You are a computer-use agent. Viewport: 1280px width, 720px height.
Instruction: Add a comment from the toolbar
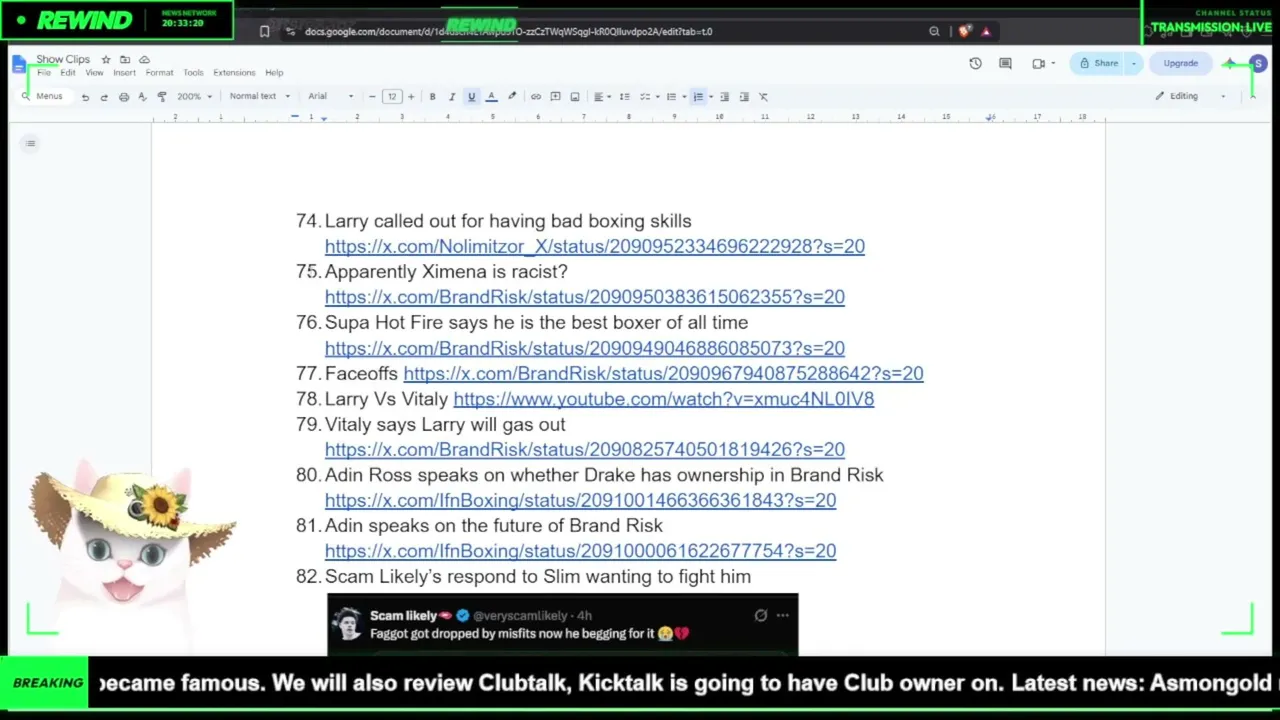click(555, 97)
